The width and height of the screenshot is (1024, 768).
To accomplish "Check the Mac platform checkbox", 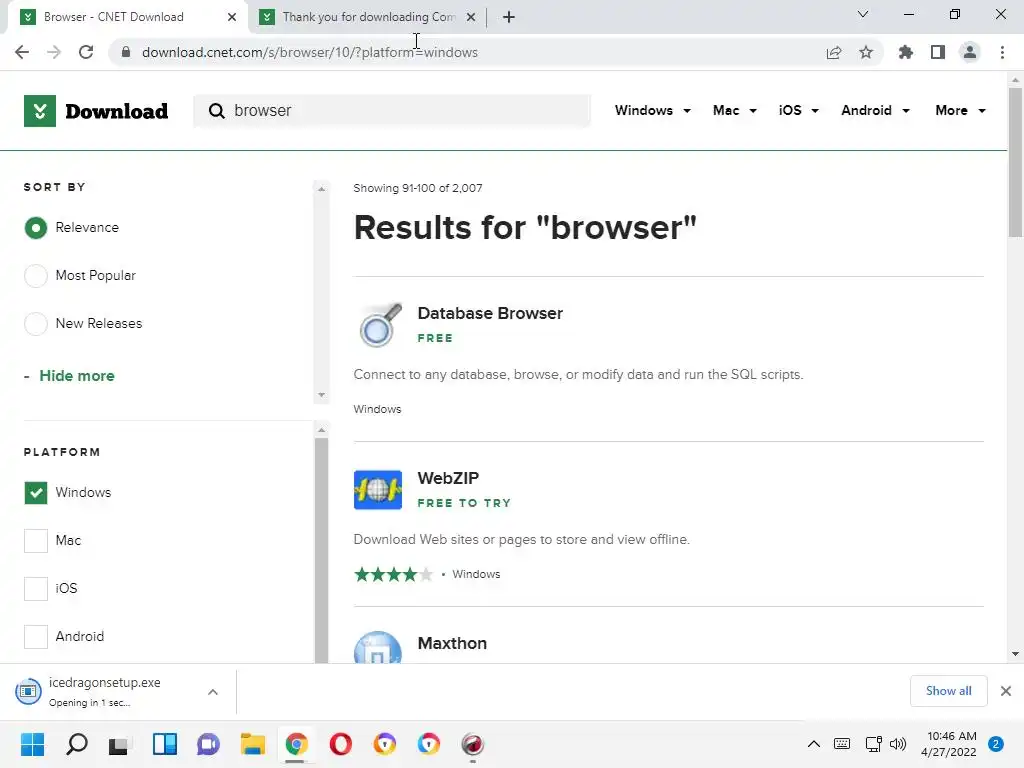I will [x=36, y=541].
